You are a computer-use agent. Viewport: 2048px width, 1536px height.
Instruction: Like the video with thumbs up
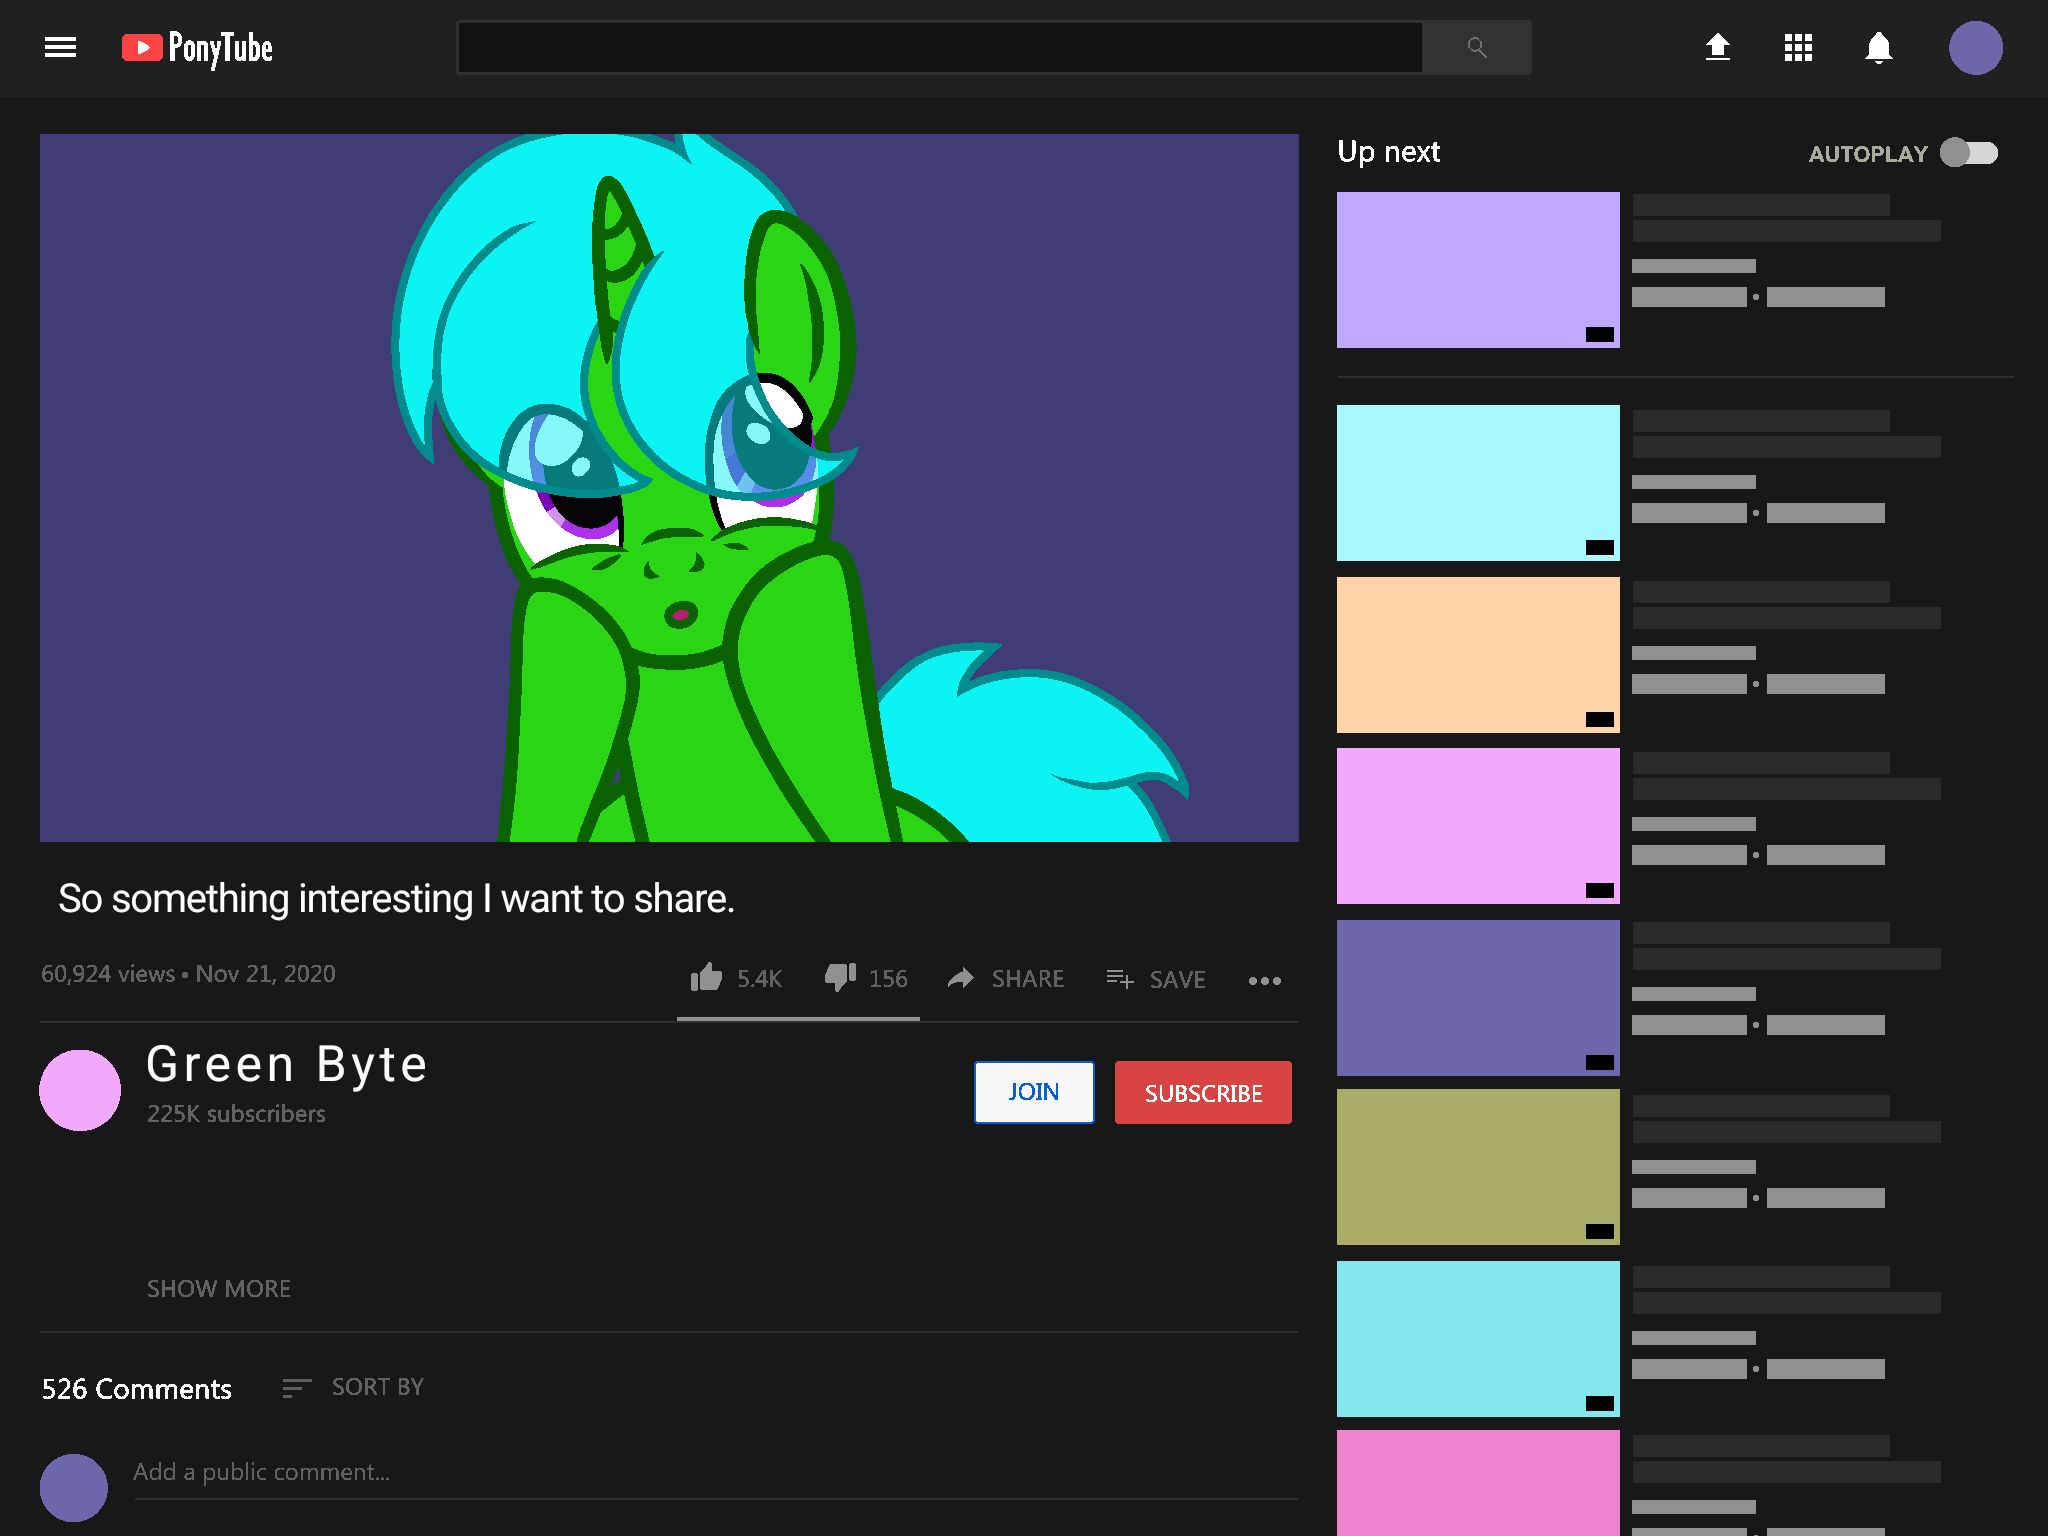(706, 977)
